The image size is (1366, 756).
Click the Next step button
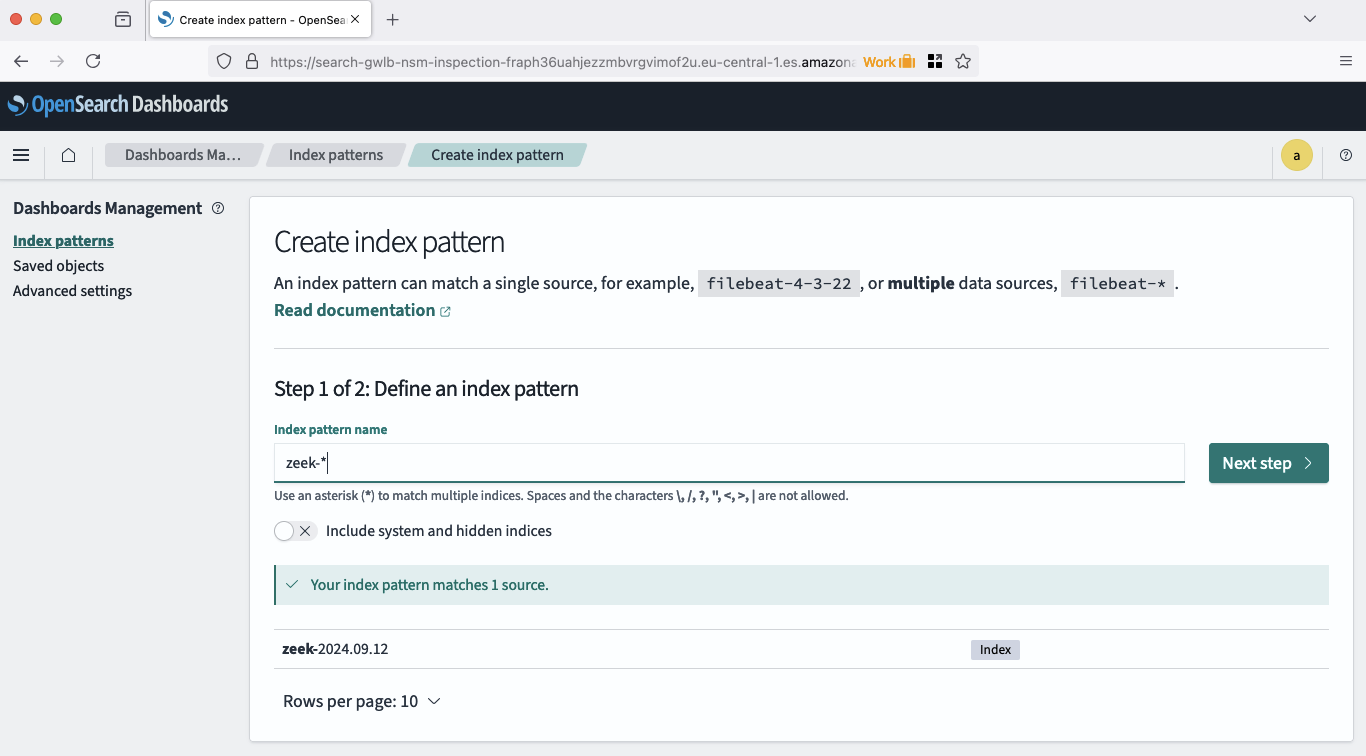(1268, 462)
